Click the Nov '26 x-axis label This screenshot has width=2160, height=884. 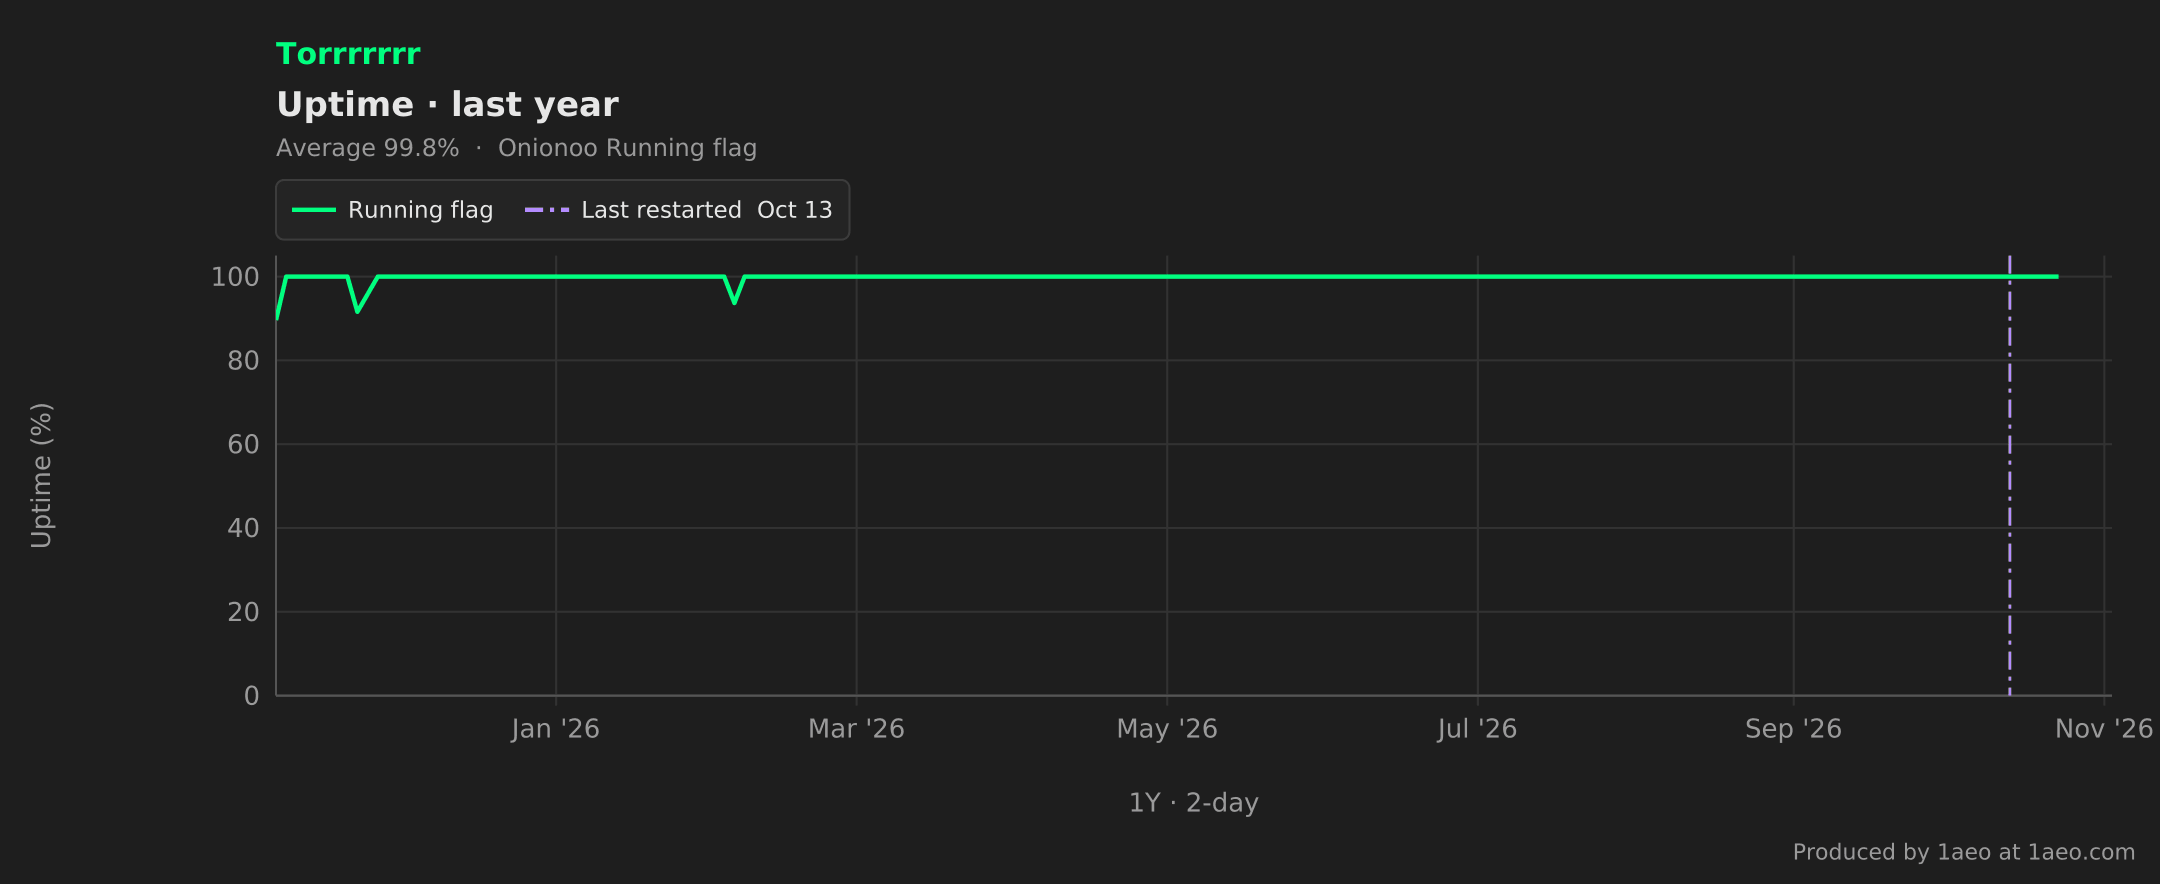tap(2104, 729)
